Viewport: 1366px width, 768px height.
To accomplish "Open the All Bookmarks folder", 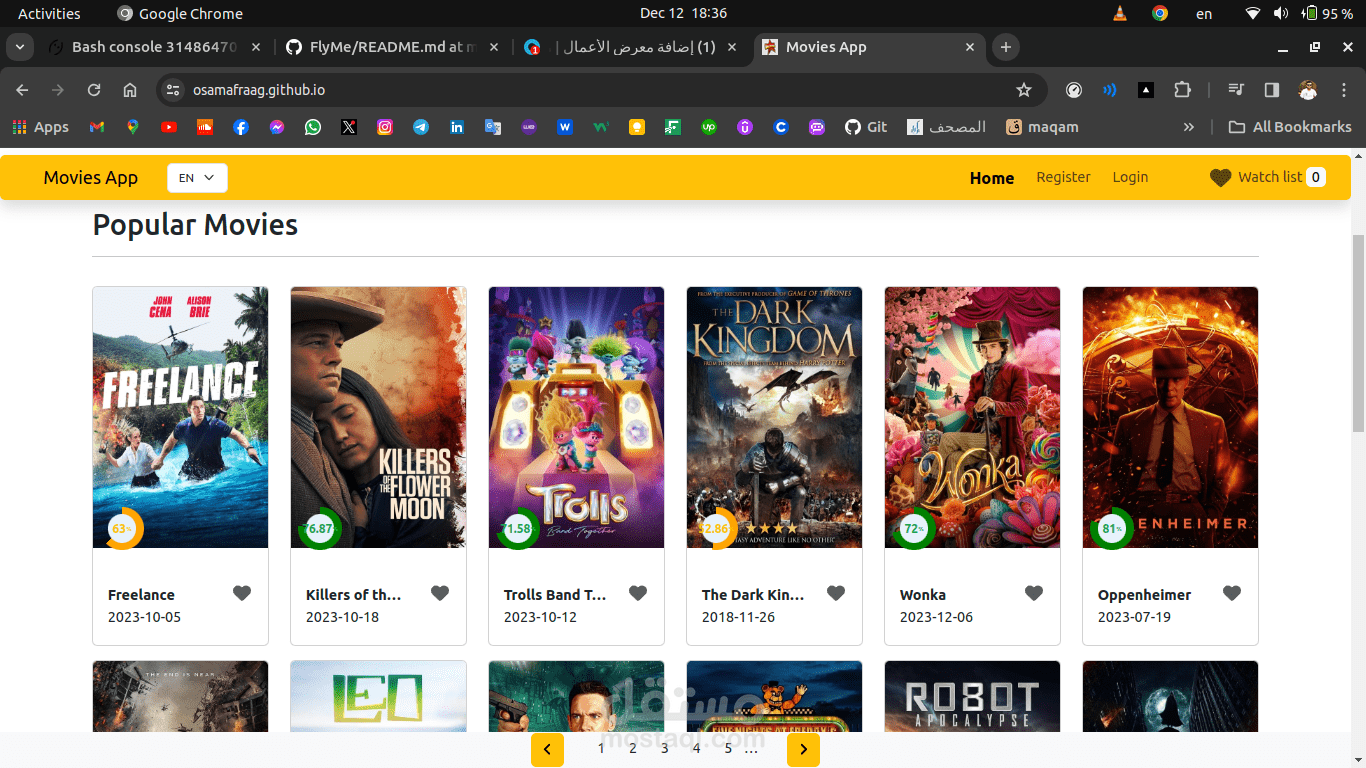I will [1290, 127].
